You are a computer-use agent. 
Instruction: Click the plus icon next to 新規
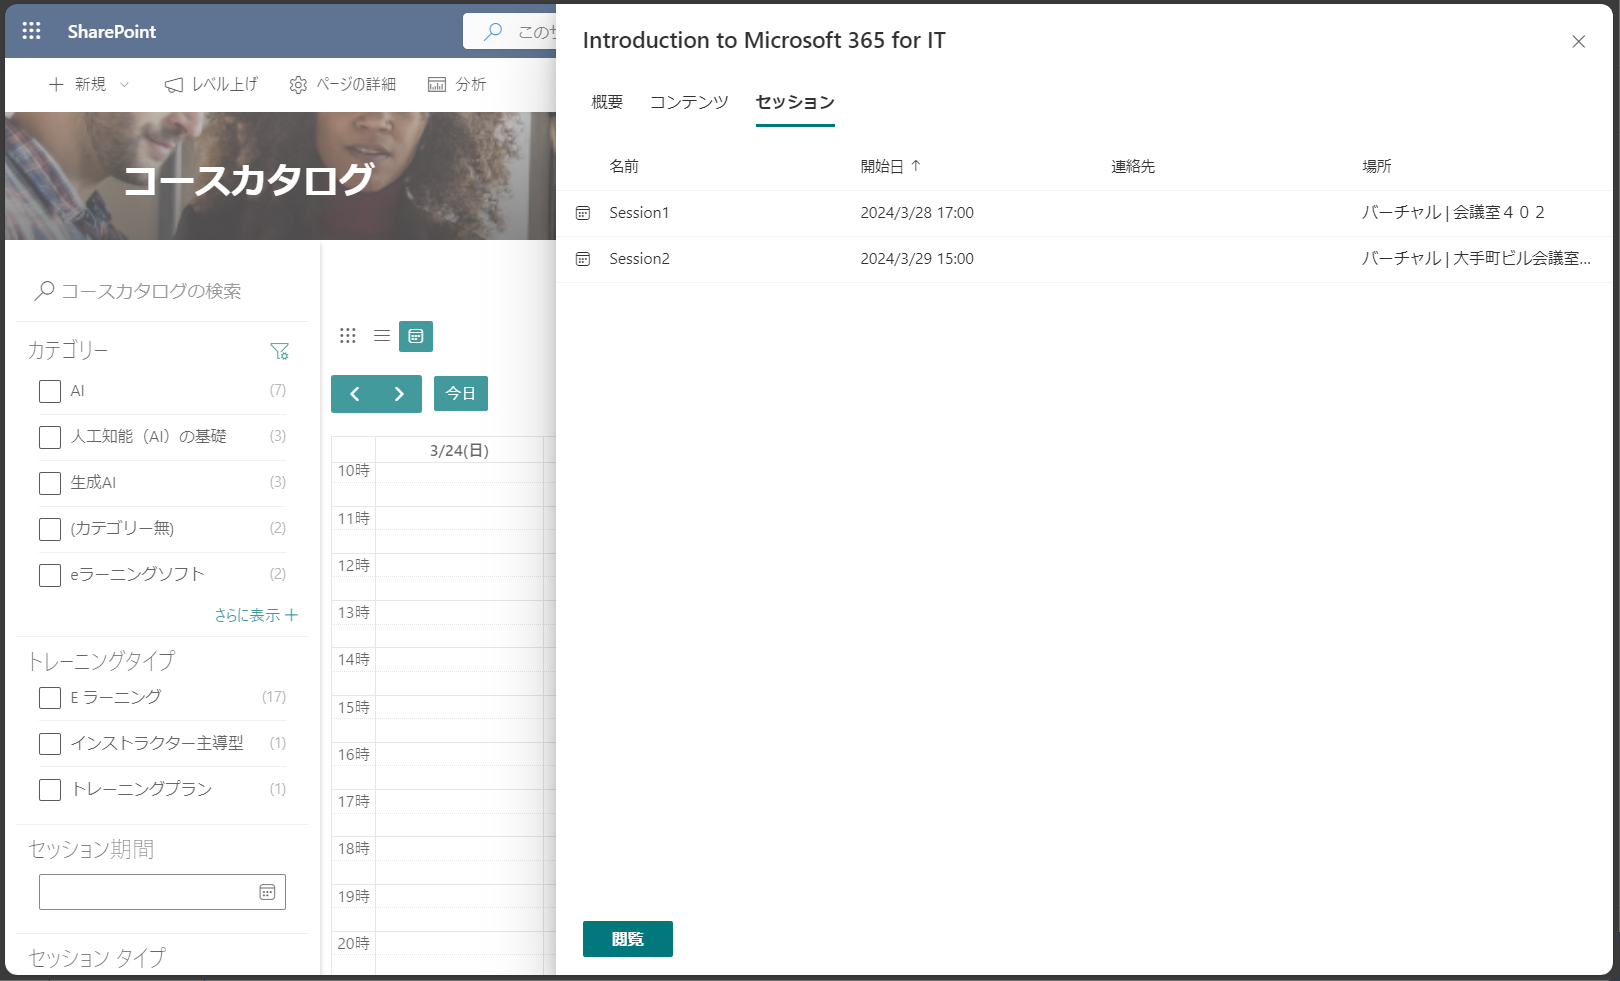pyautogui.click(x=56, y=84)
